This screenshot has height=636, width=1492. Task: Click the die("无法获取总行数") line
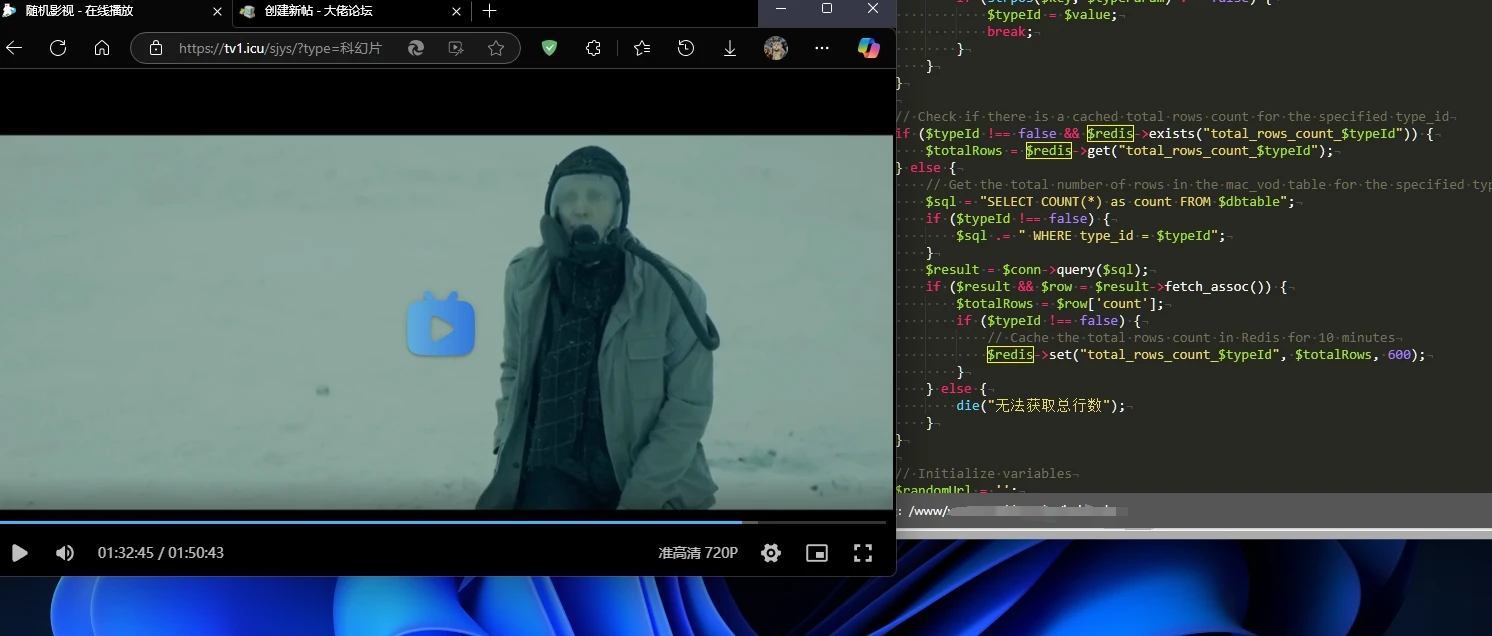tap(1040, 405)
